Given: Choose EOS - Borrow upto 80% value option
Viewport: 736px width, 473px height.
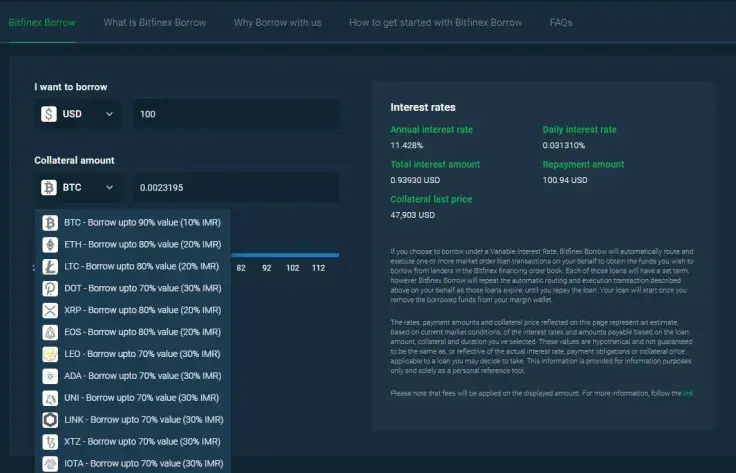Looking at the screenshot, I should (133, 332).
